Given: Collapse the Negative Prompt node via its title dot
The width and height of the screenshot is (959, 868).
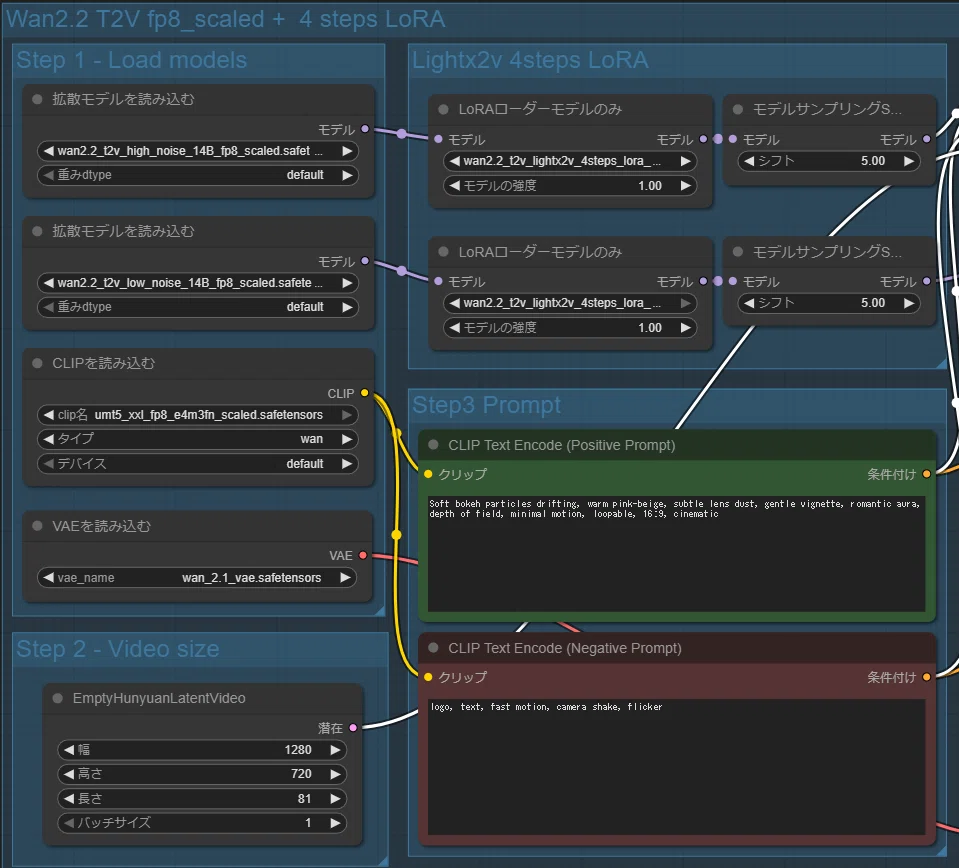Looking at the screenshot, I should pyautogui.click(x=434, y=648).
